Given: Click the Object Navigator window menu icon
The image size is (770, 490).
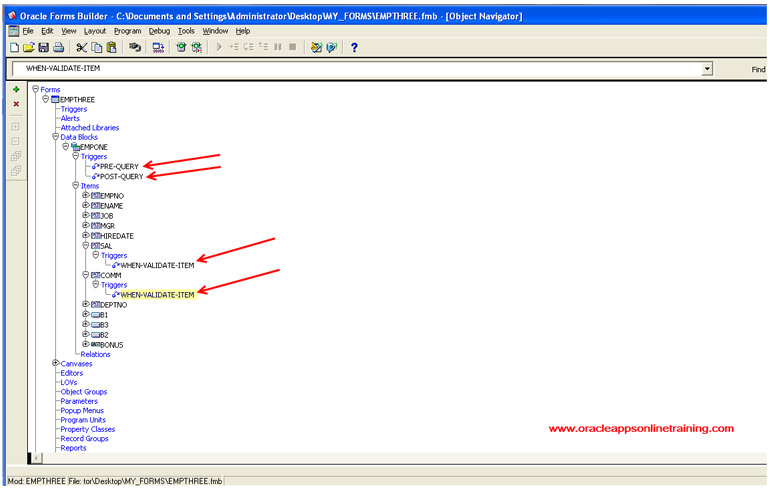Looking at the screenshot, I should pyautogui.click(x=14, y=31).
